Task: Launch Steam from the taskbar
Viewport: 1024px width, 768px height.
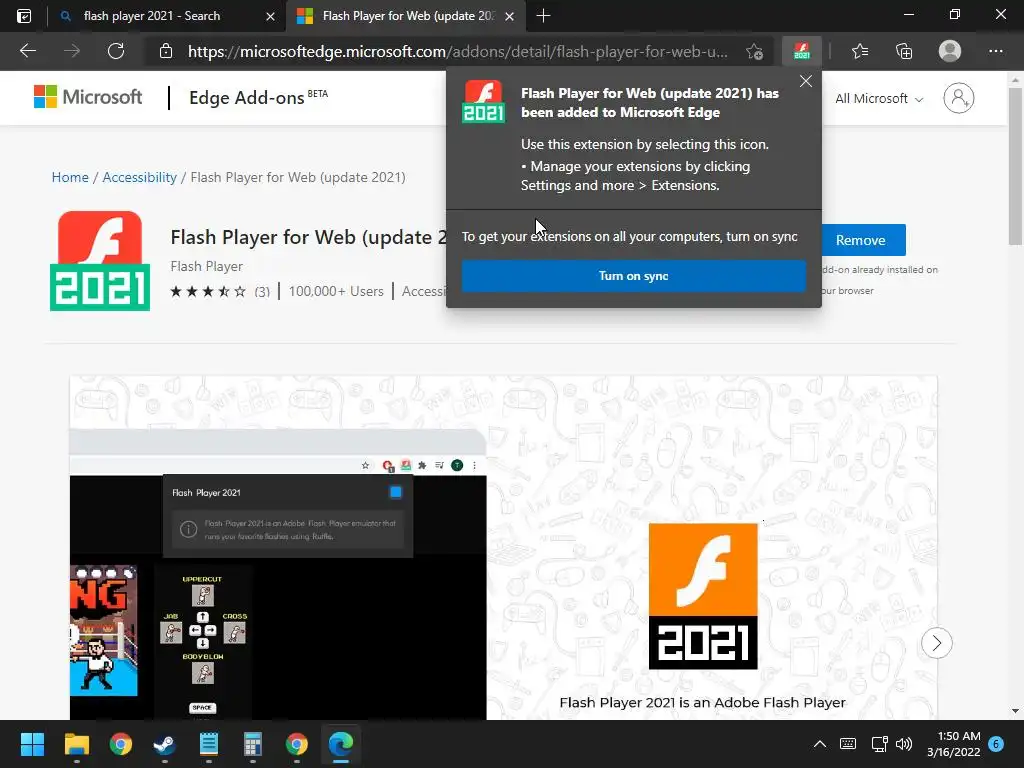Action: point(164,744)
